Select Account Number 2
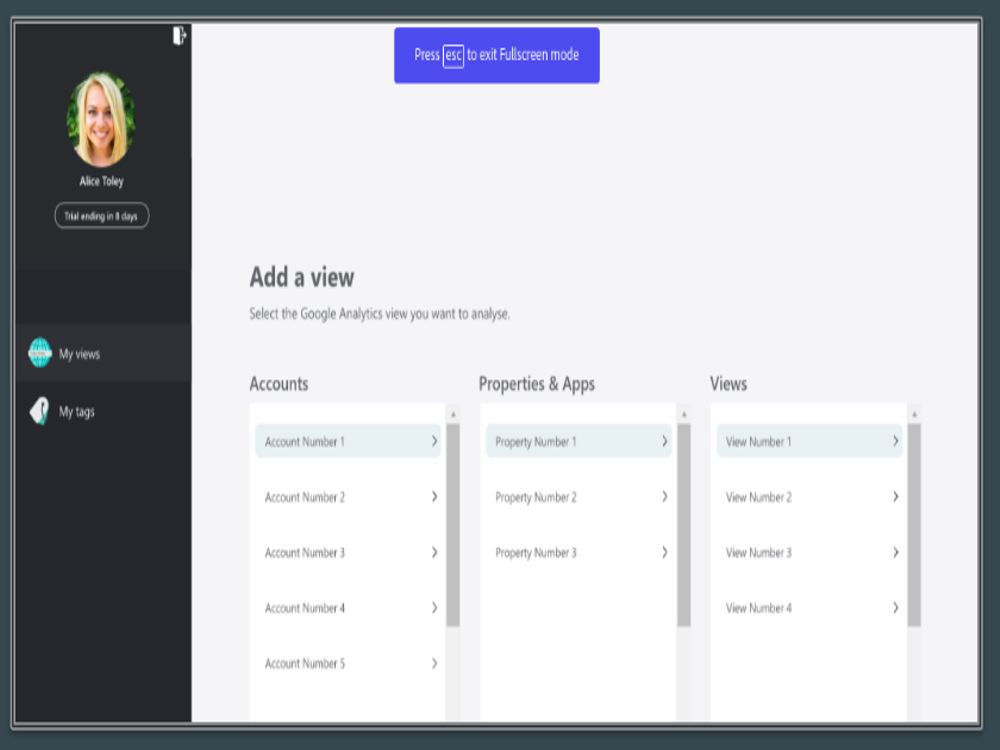Image resolution: width=1000 pixels, height=750 pixels. [x=348, y=496]
